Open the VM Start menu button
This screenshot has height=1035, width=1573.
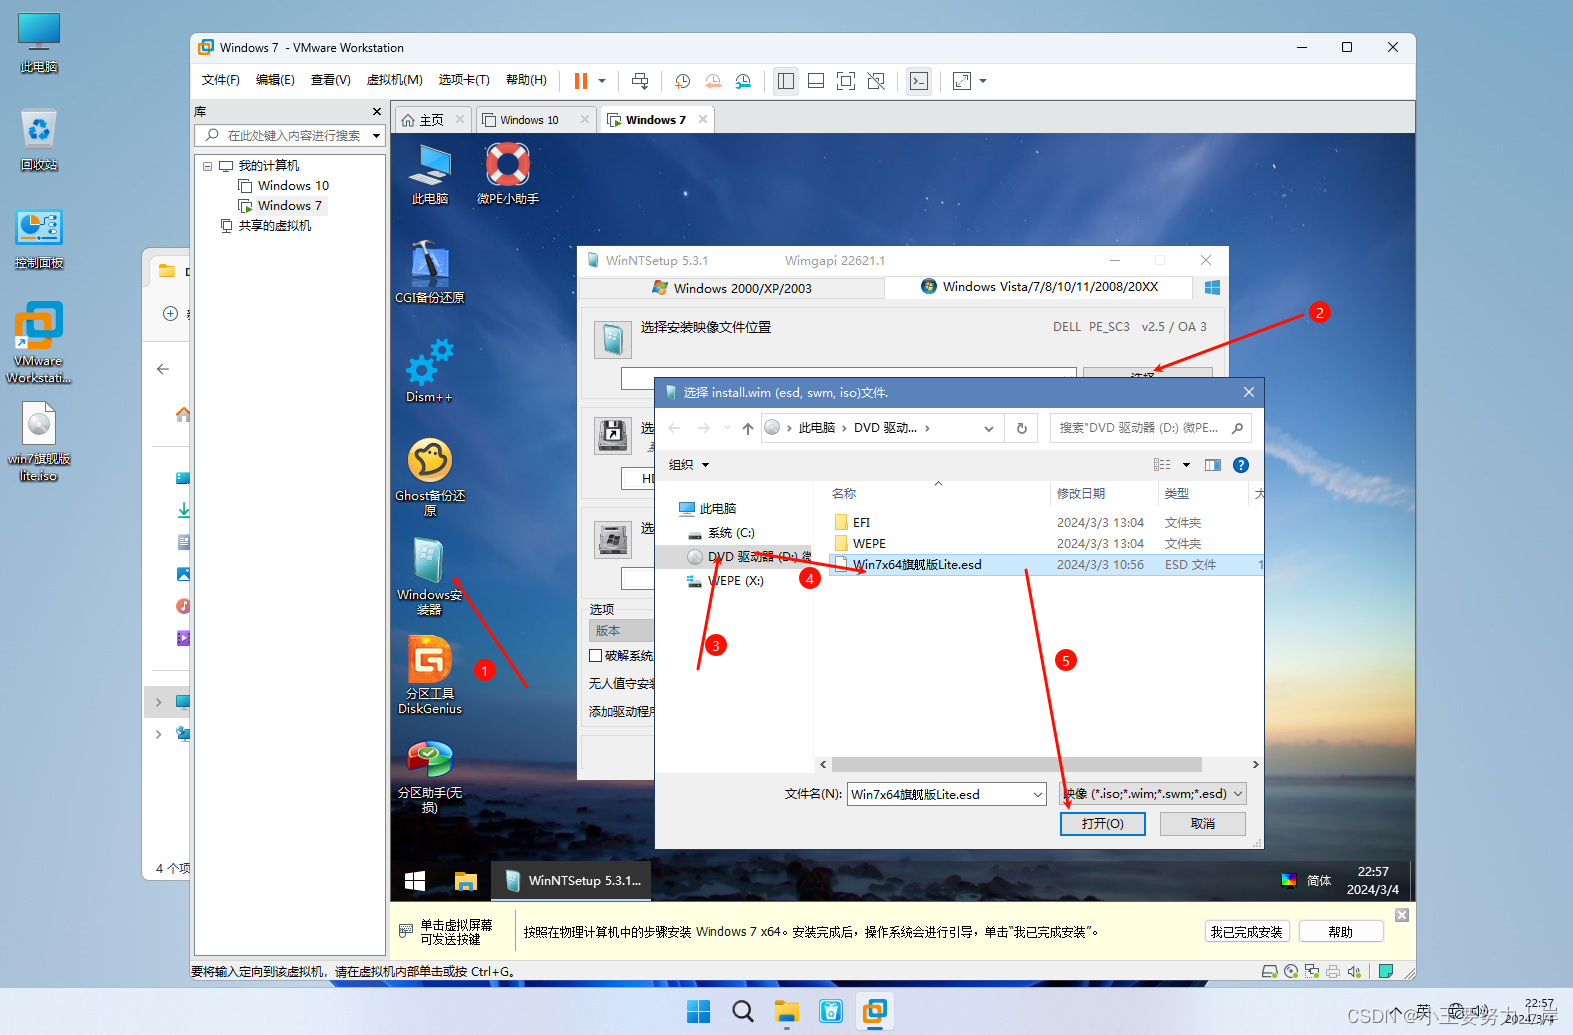415,881
